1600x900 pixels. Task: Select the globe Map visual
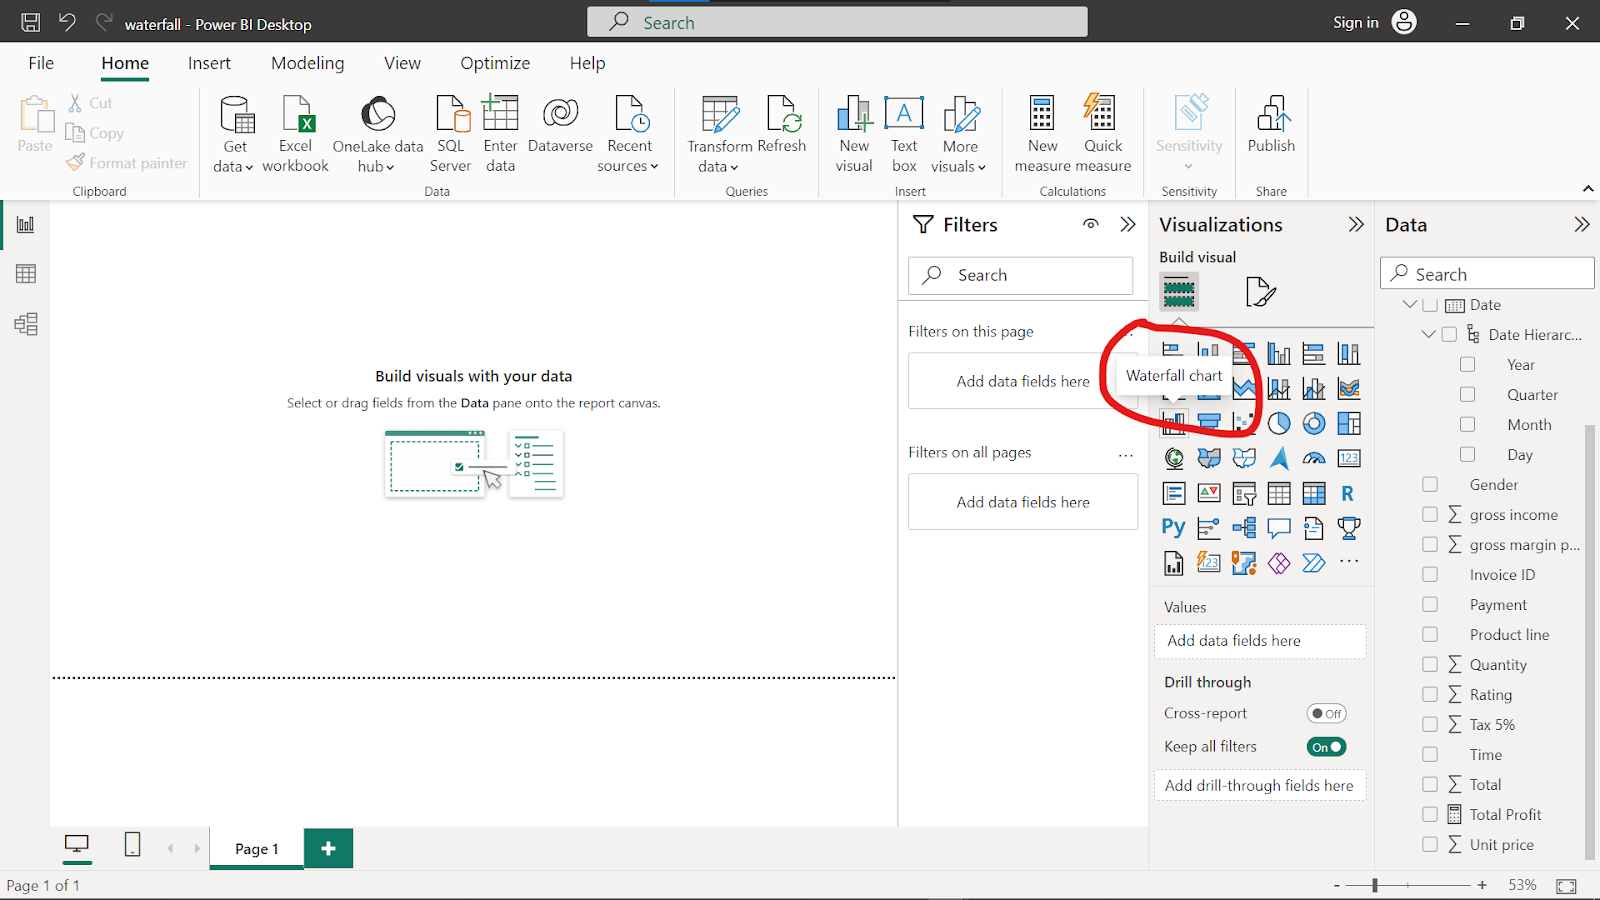pyautogui.click(x=1174, y=458)
